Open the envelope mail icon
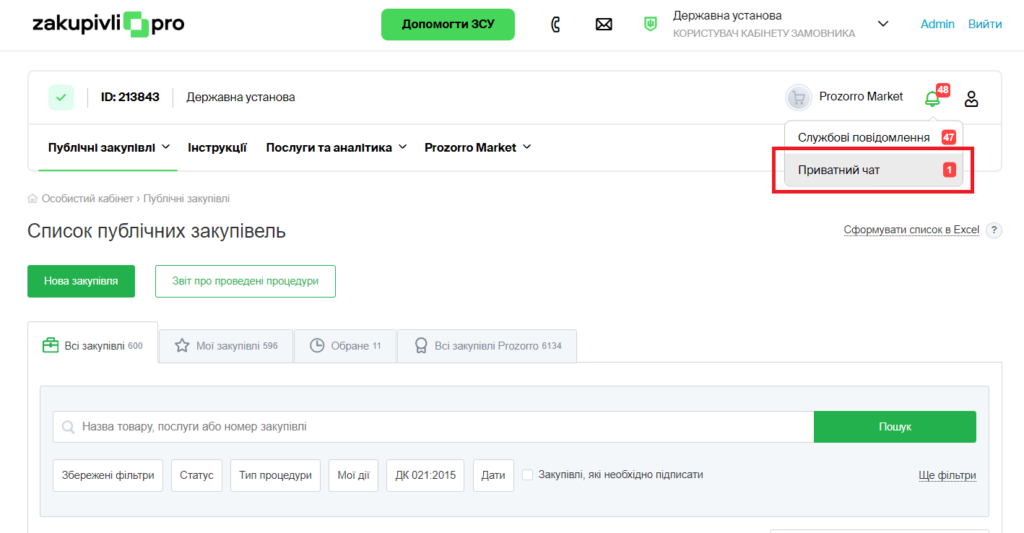The height and width of the screenshot is (533, 1024). 603,24
